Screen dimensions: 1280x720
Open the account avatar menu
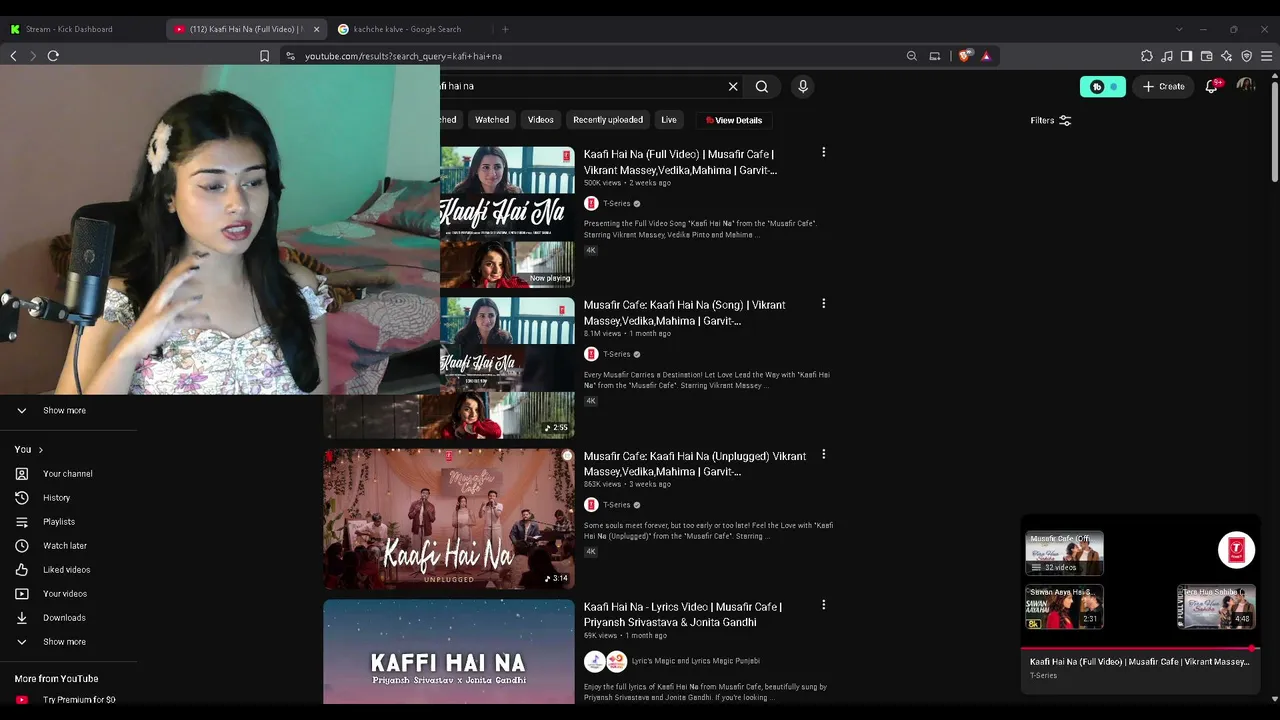point(1246,86)
